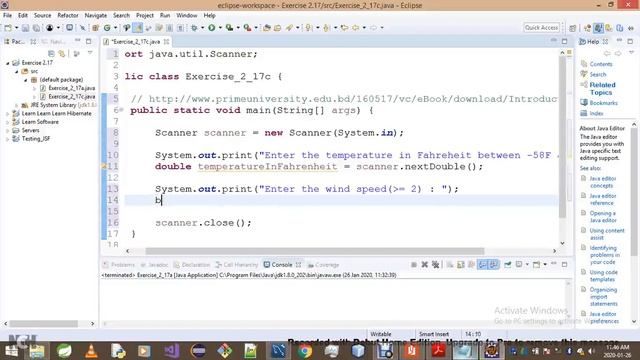Click the Coverage launch icon in the toolbar
The height and width of the screenshot is (360, 640).
pyautogui.click(x=229, y=28)
